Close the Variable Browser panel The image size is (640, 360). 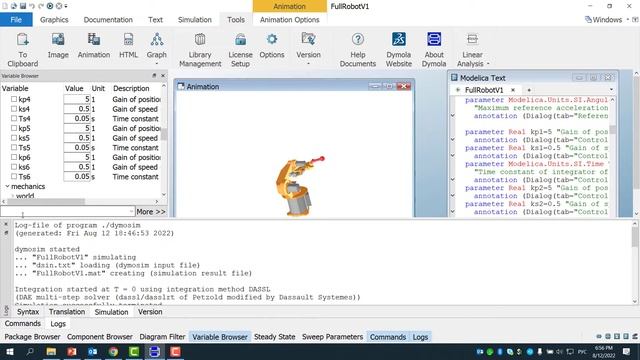pos(163,76)
